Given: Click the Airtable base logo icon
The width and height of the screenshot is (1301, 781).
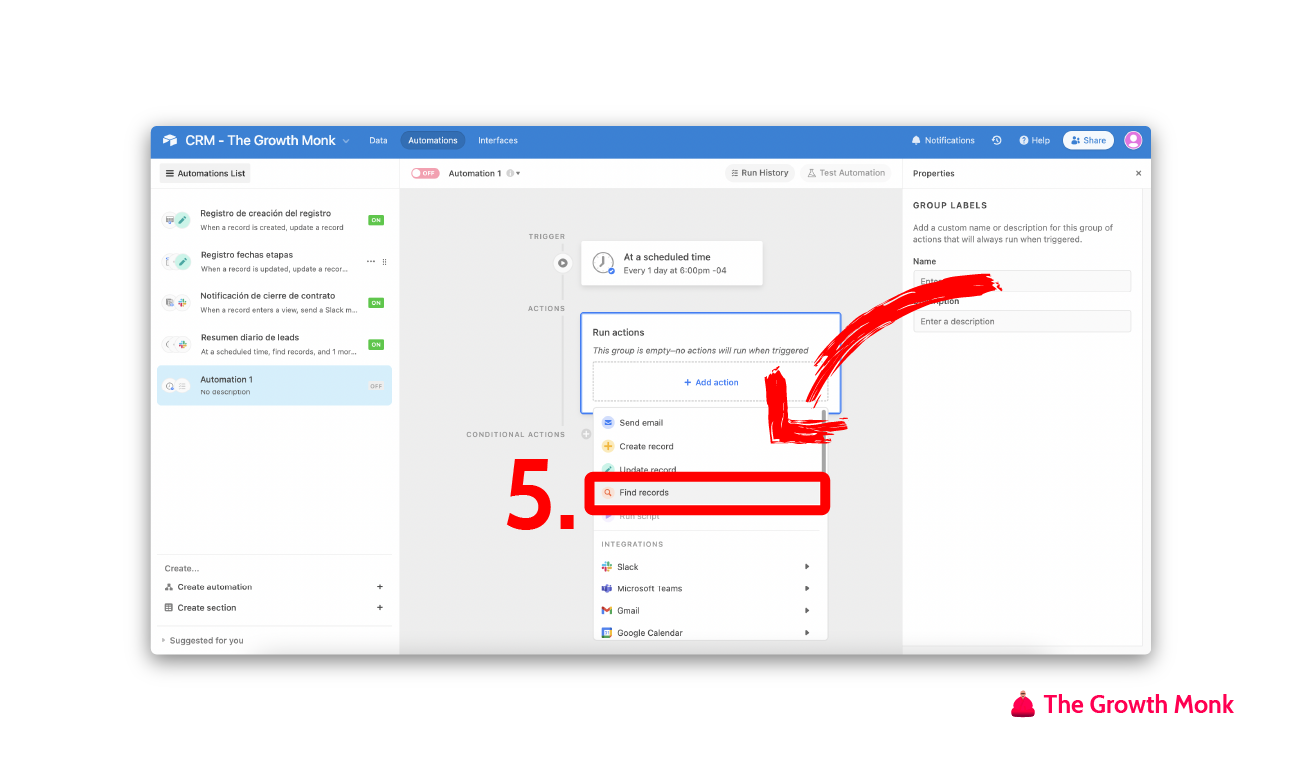Looking at the screenshot, I should [170, 140].
